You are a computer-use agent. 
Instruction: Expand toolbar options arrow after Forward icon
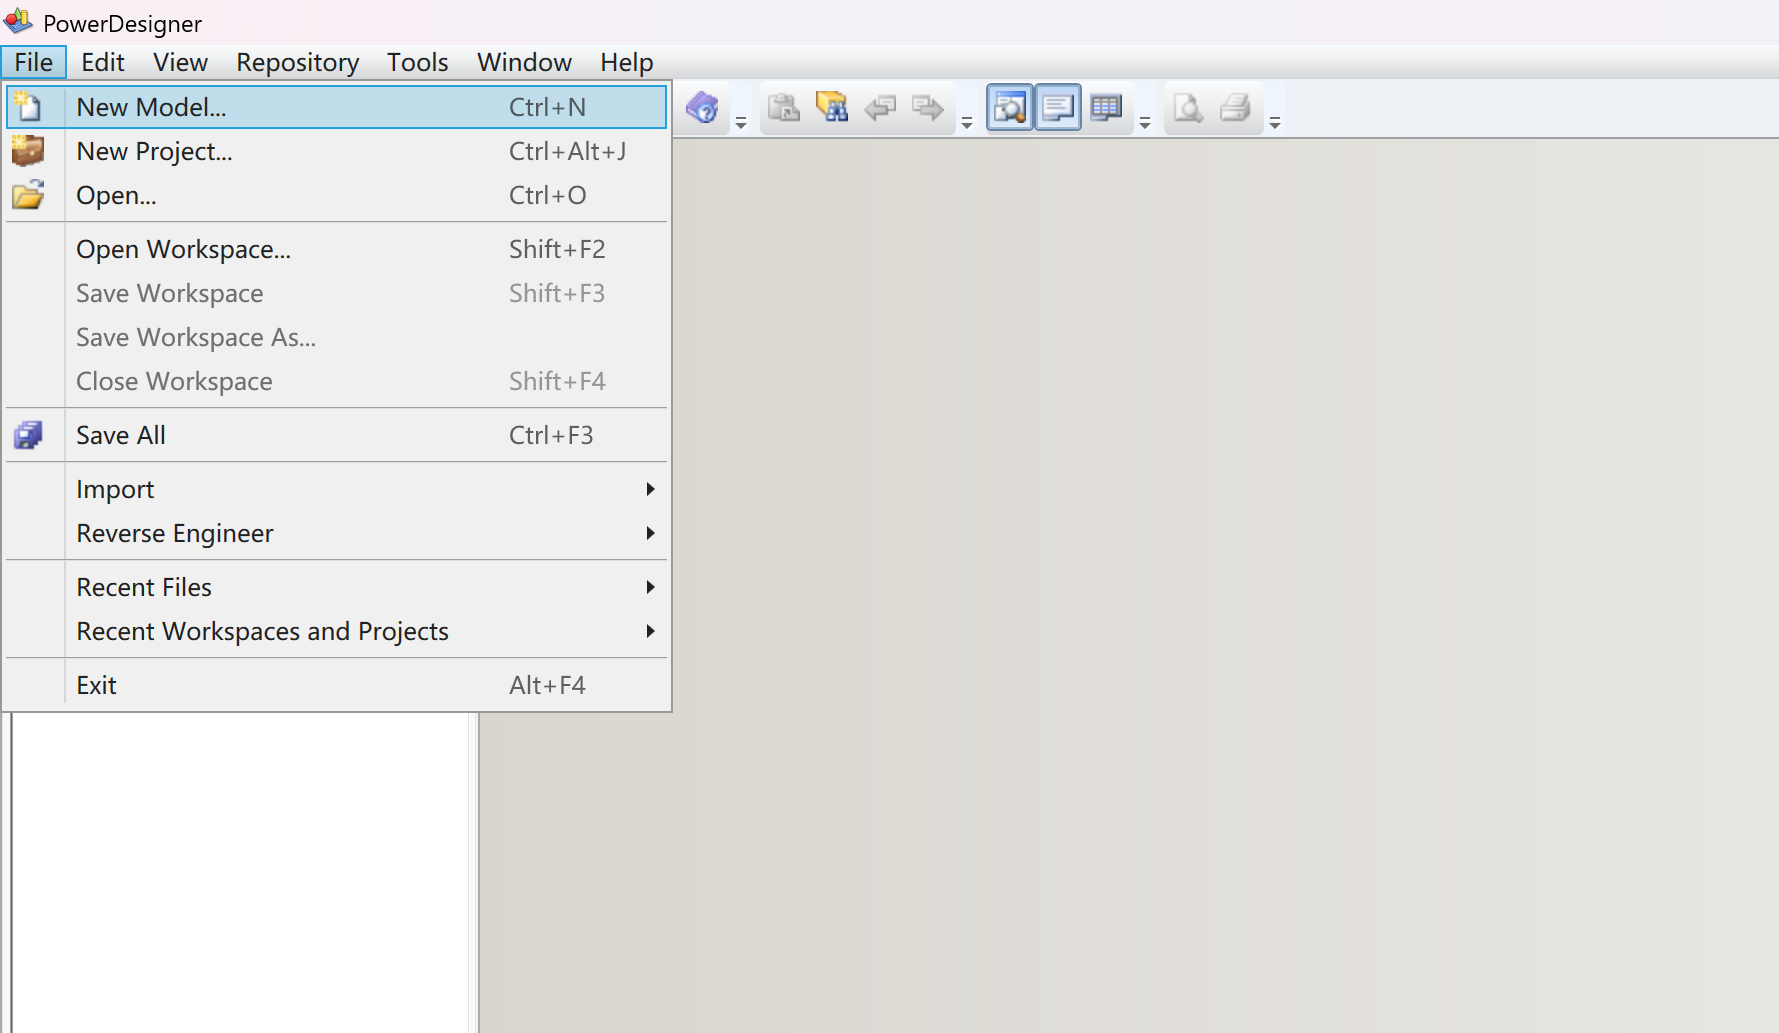[x=967, y=122]
